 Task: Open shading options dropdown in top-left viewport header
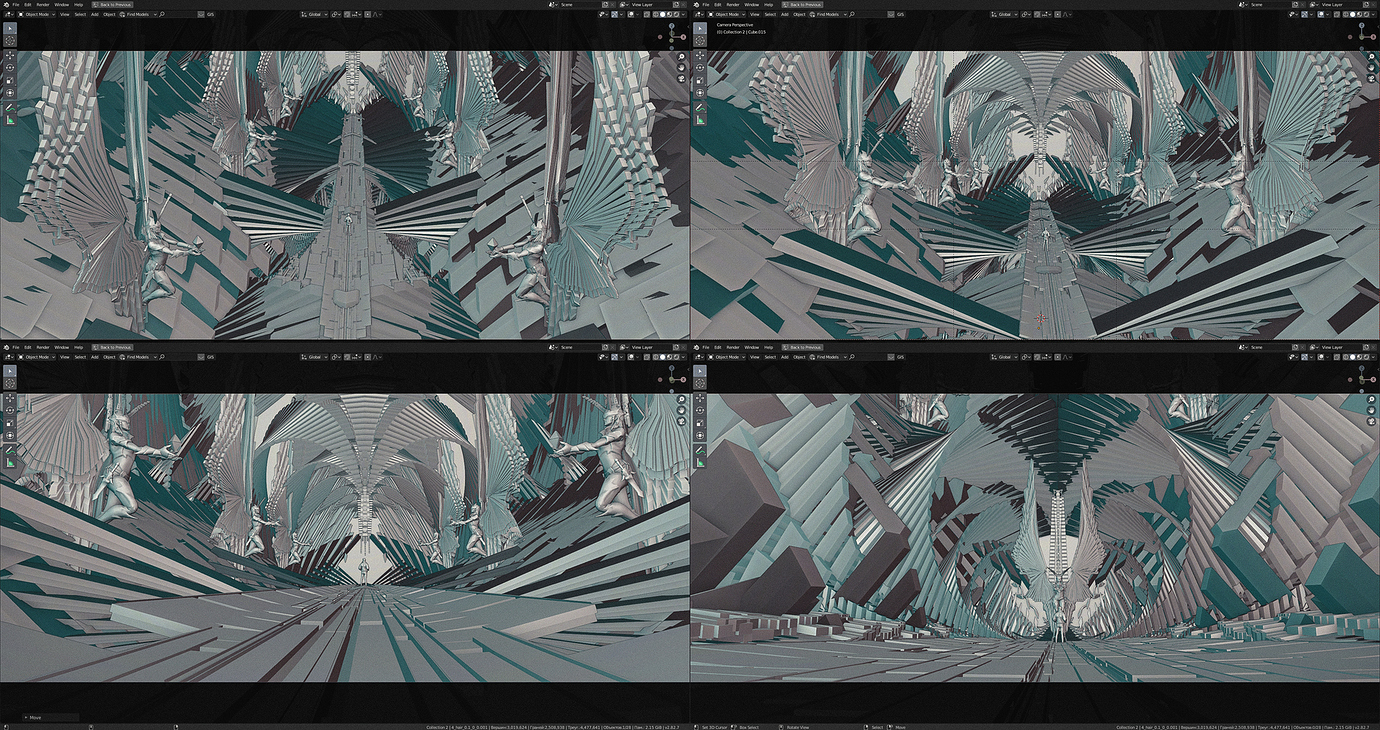pyautogui.click(x=683, y=14)
